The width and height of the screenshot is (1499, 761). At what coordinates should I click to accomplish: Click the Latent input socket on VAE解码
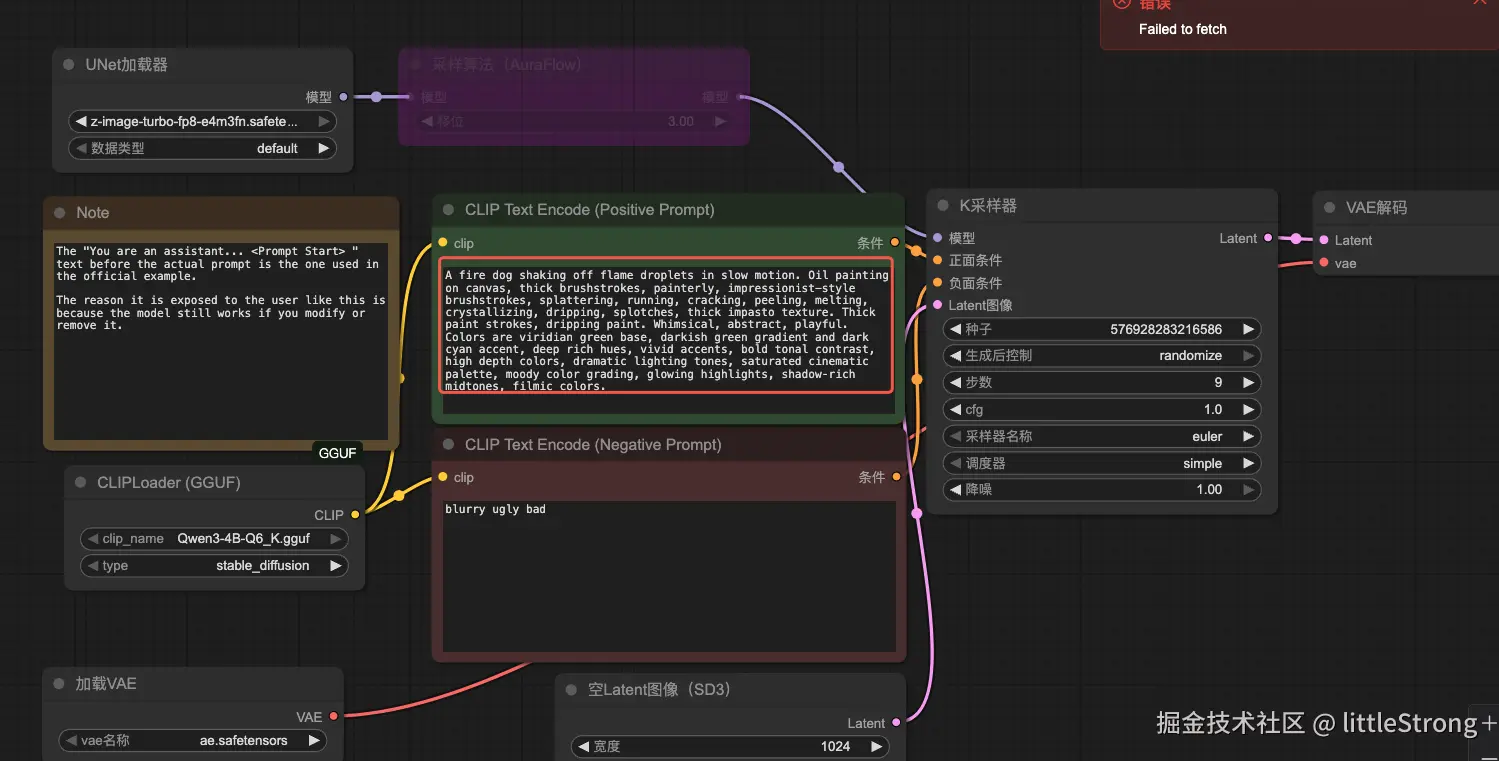(1324, 240)
